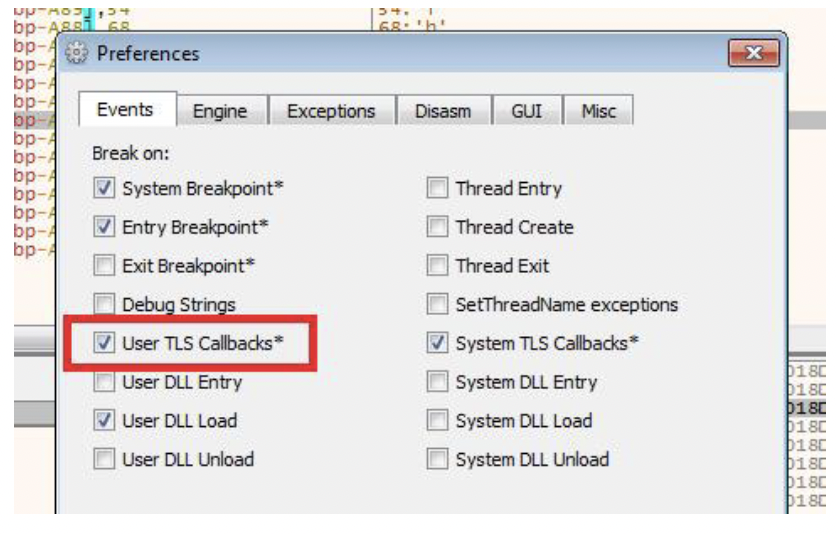Toggle System TLS Callbacks checkbox
Viewport: 836px width, 534px height.
point(437,343)
